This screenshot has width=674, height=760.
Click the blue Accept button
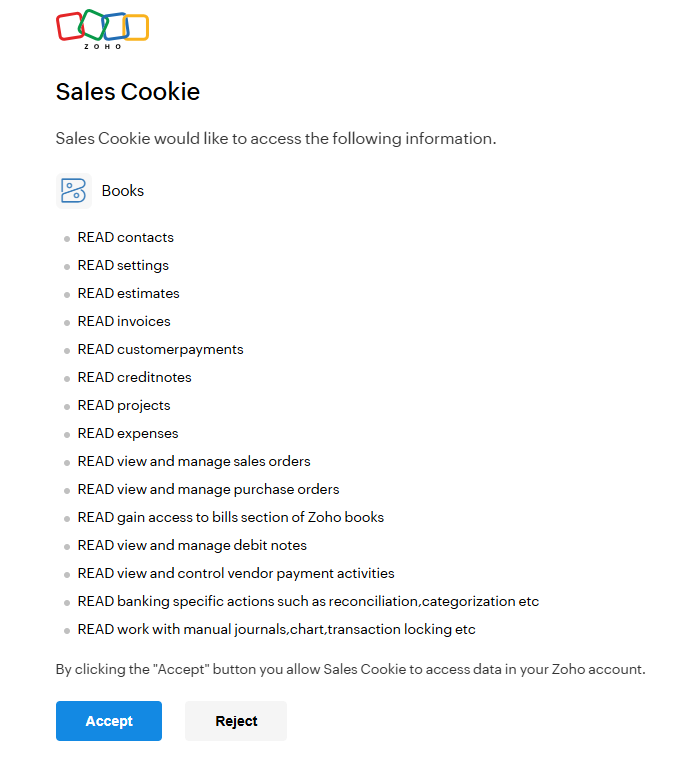coord(109,721)
